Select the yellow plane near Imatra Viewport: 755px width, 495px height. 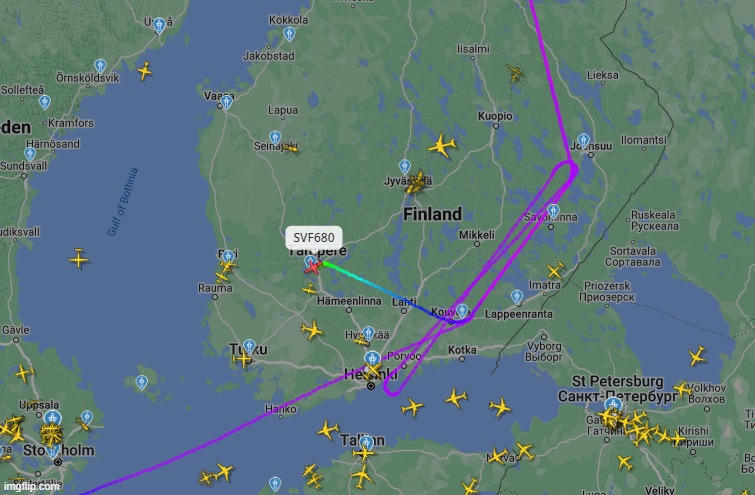click(555, 271)
